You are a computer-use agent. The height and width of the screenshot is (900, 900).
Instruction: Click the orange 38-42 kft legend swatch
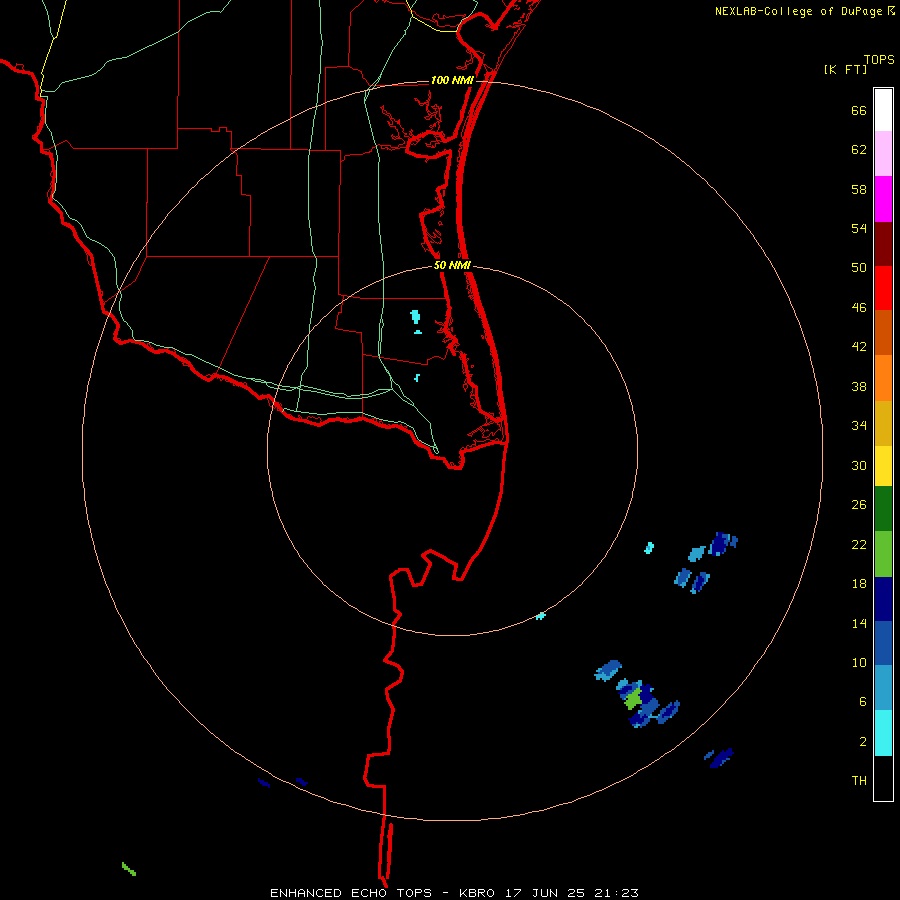click(x=883, y=378)
